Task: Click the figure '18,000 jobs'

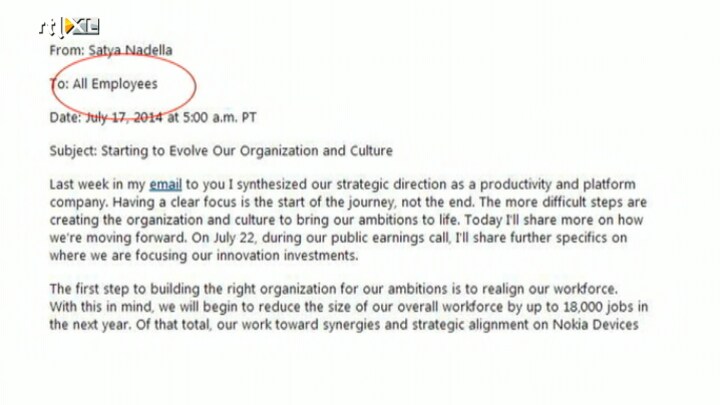Action: tap(605, 307)
